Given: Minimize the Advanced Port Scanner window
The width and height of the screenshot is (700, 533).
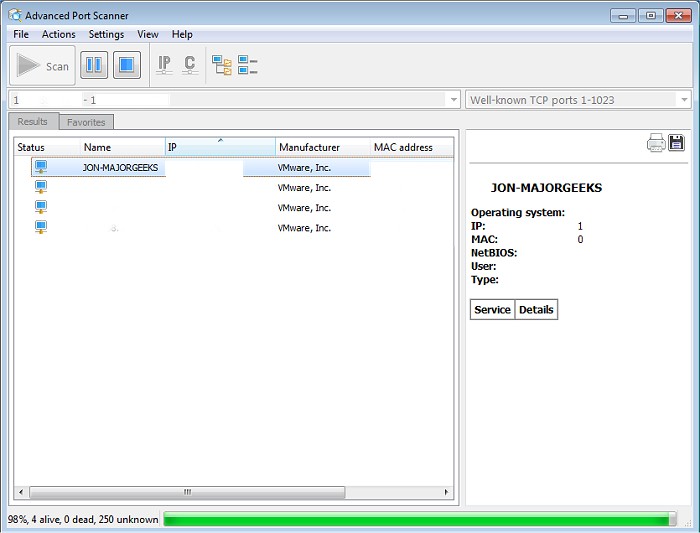Looking at the screenshot, I should (x=623, y=16).
